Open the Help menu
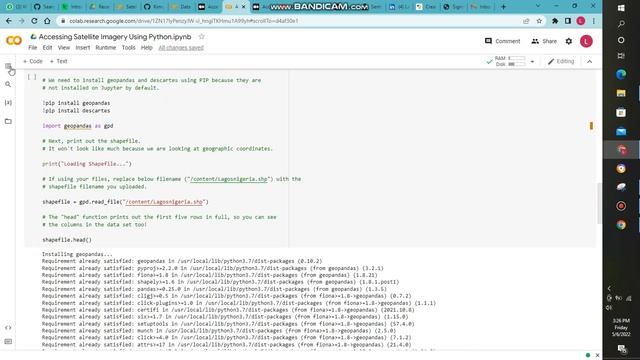This screenshot has width=640, height=360. pos(147,48)
